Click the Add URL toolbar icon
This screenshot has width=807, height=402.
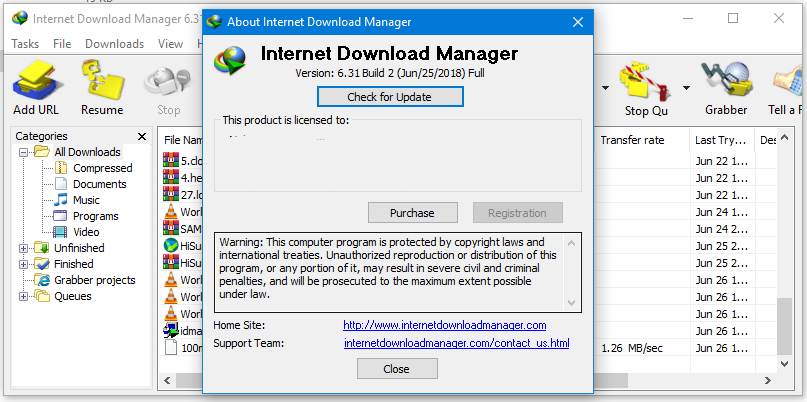(37, 81)
